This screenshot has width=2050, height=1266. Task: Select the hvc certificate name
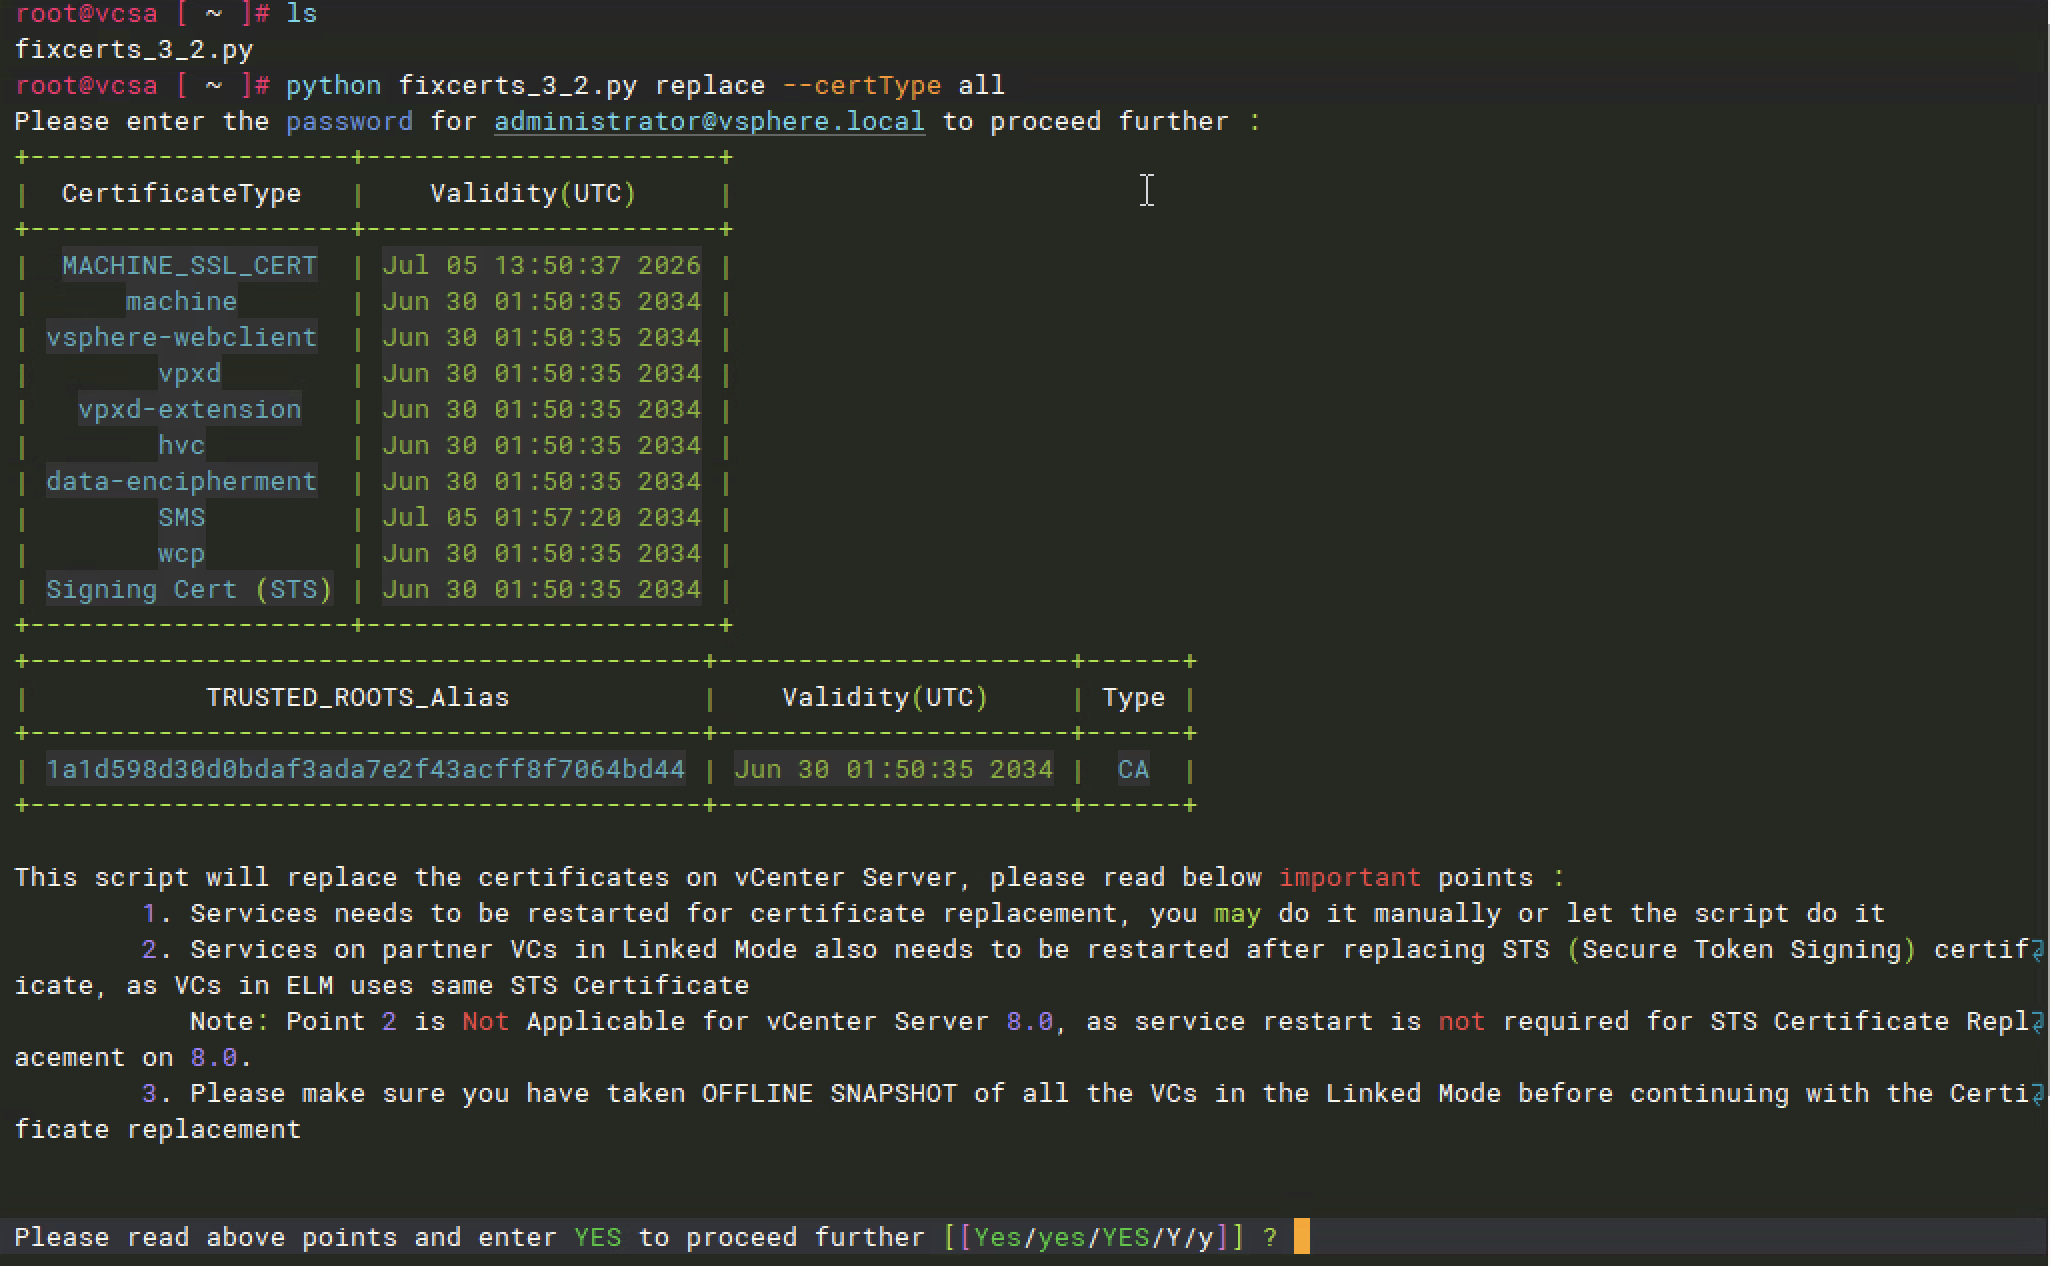point(181,446)
